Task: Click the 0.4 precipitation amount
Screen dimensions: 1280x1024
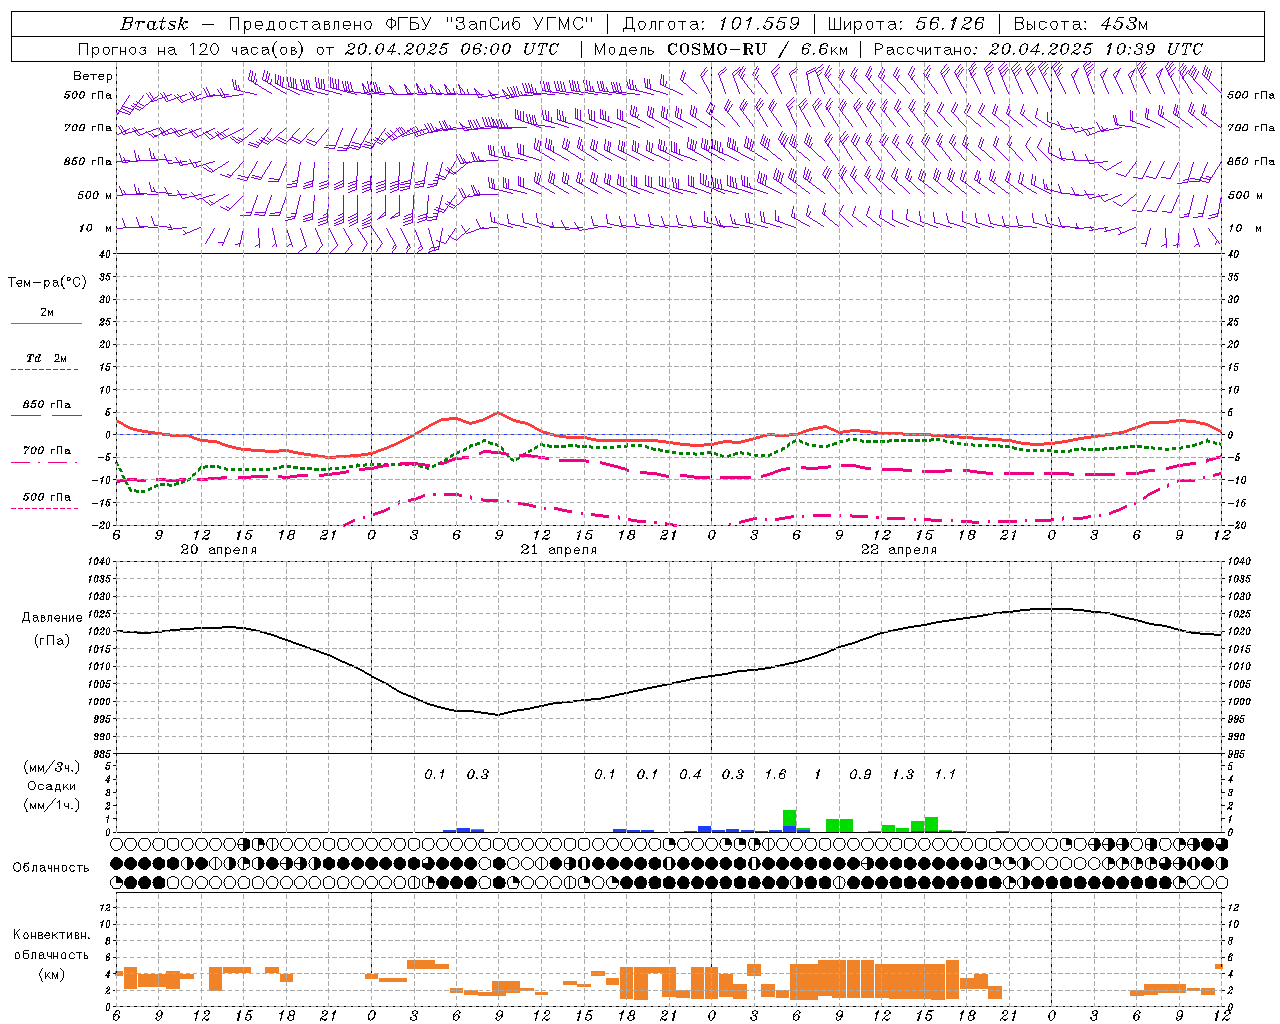Action: [690, 774]
